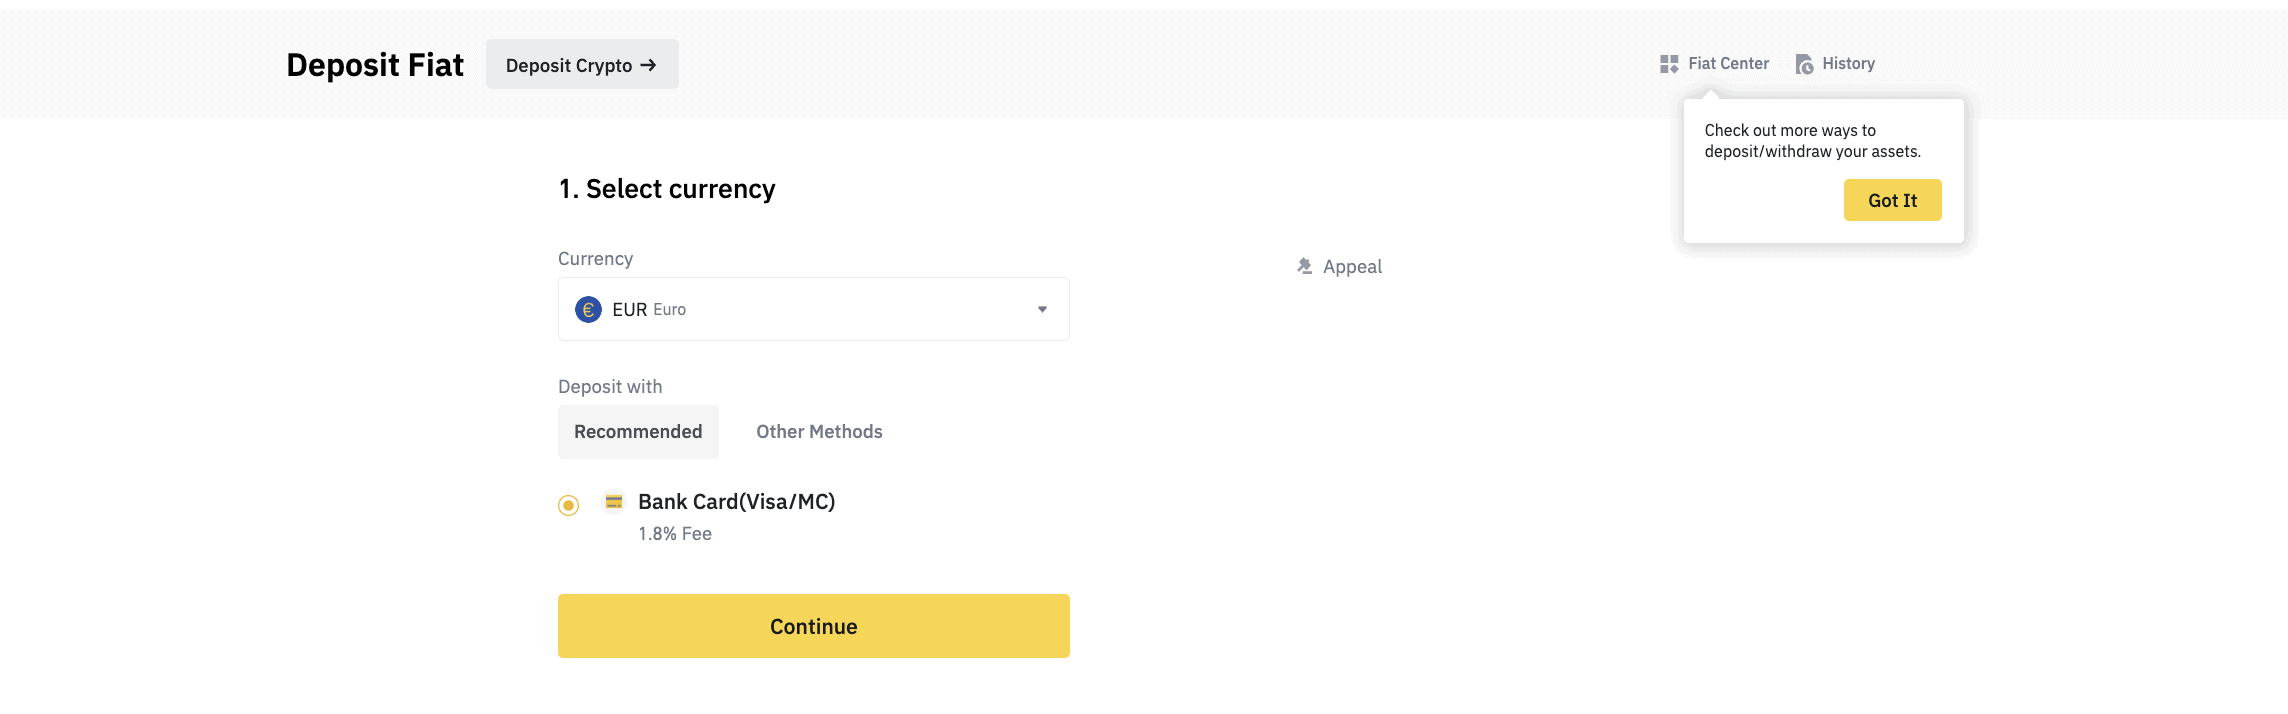Open the History link
This screenshot has width=2288, height=714.
1848,64
